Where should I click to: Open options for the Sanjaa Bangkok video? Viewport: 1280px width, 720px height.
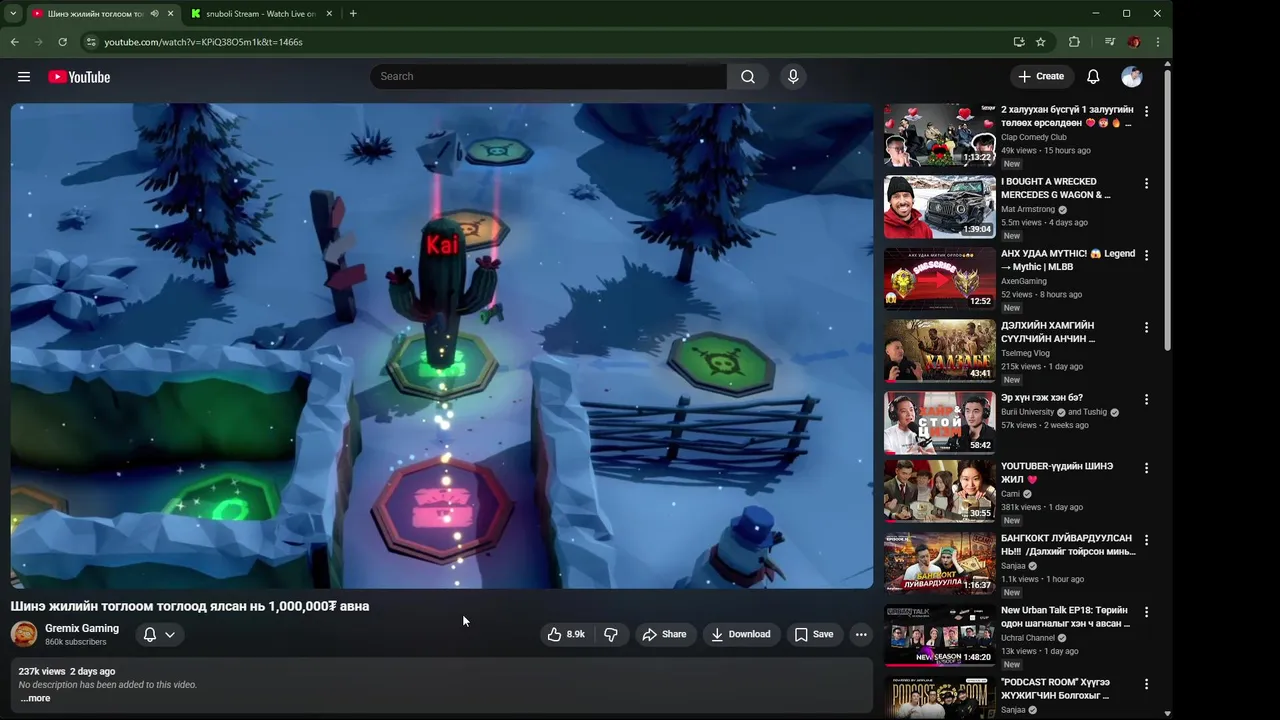(x=1146, y=539)
